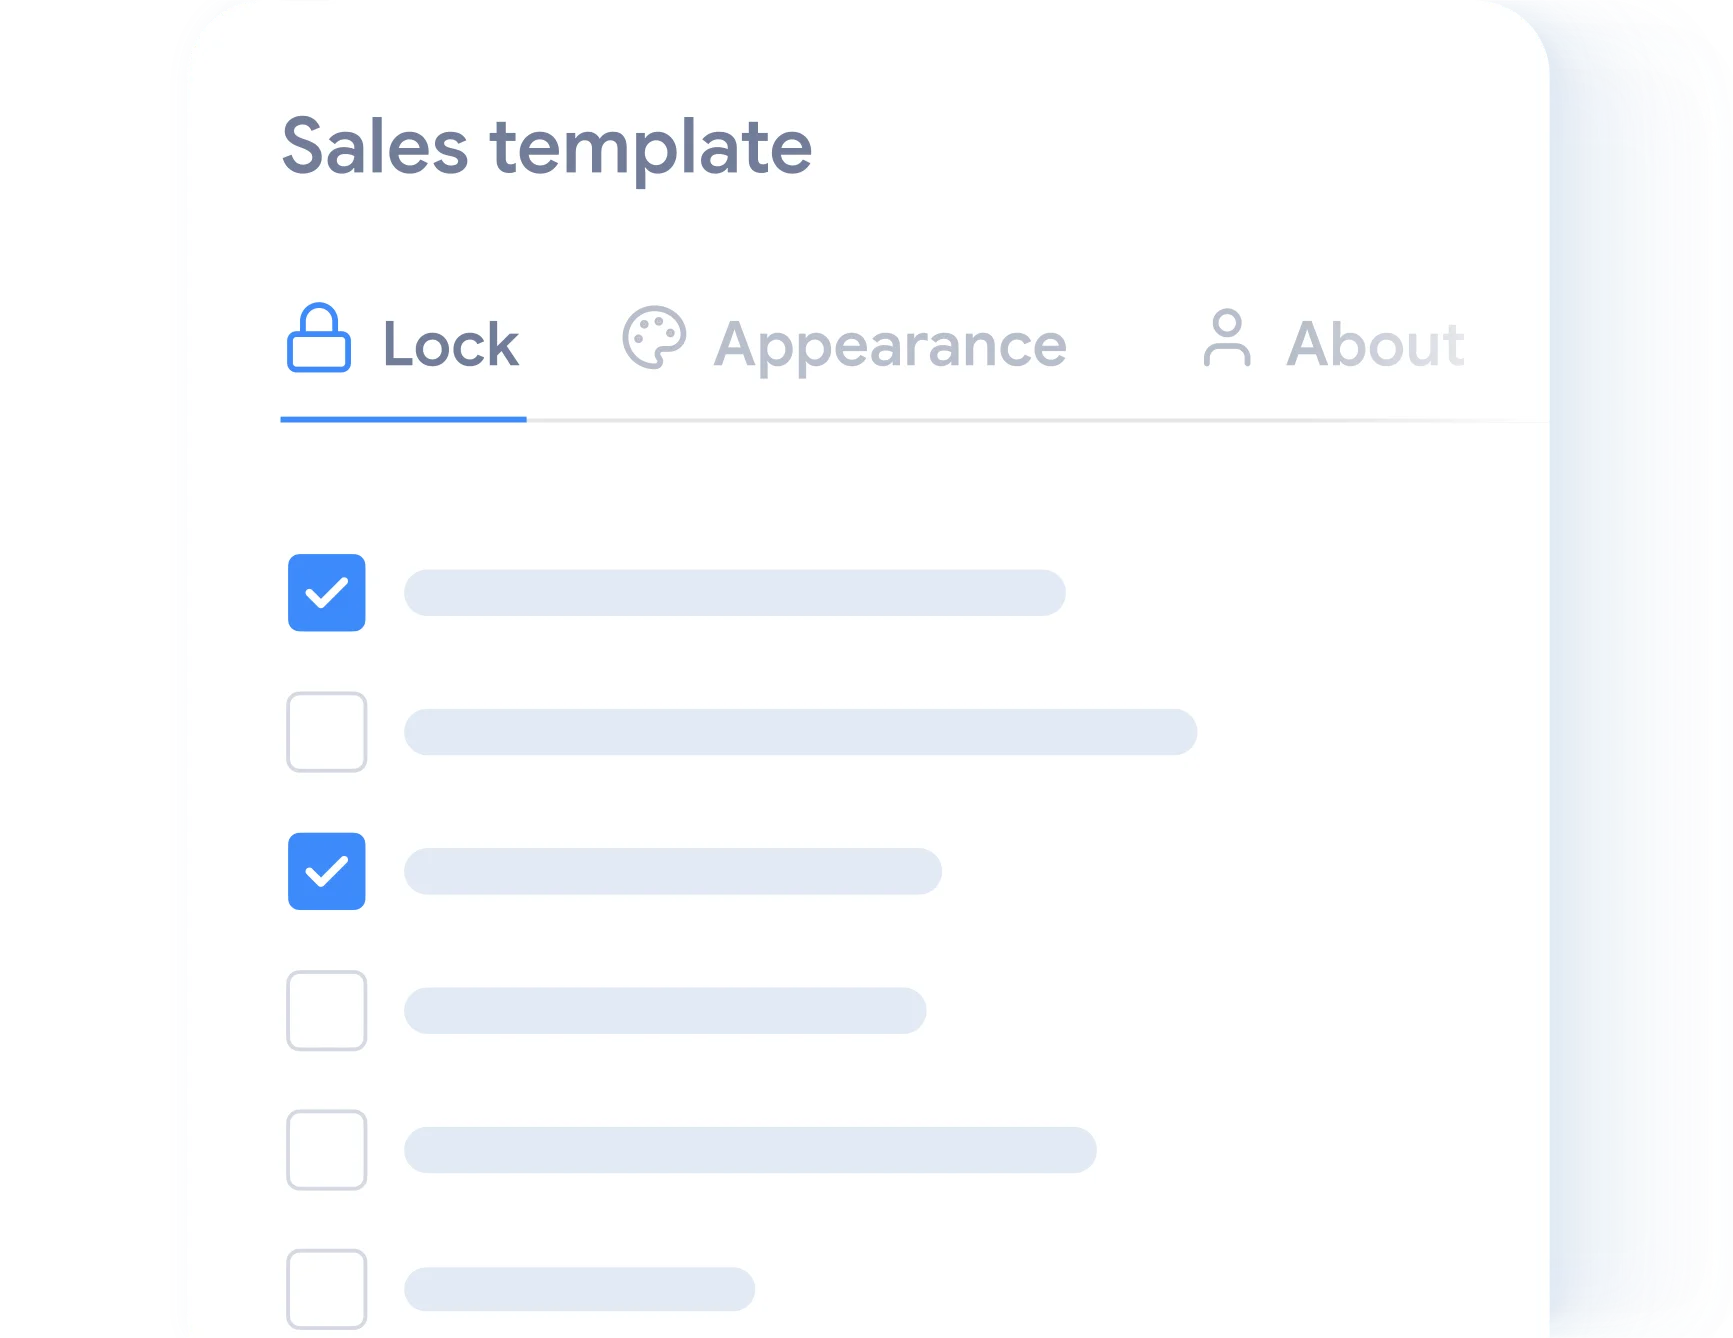Check the fifth row's checkbox
The width and height of the screenshot is (1733, 1338).
tap(327, 1150)
